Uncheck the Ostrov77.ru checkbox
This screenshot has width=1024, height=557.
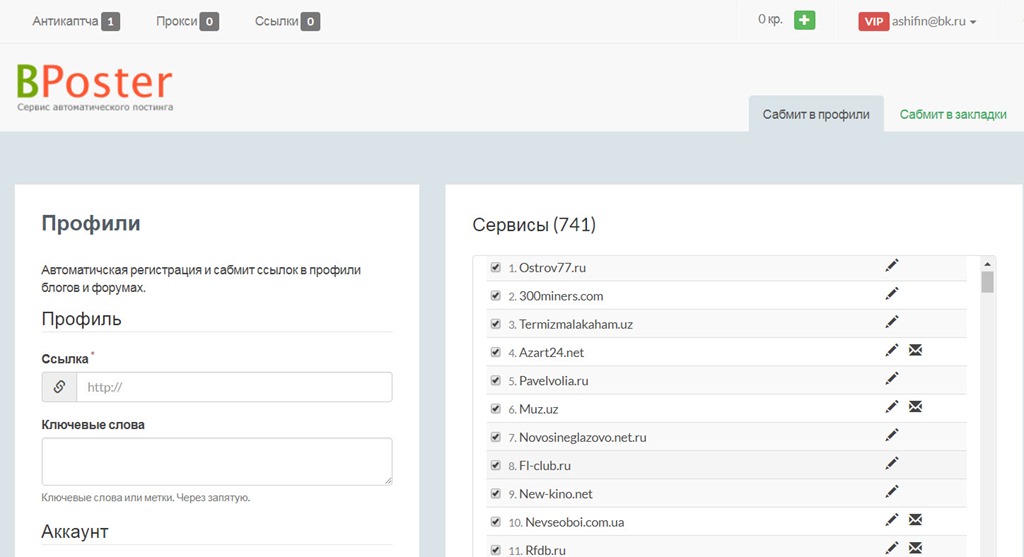click(495, 267)
